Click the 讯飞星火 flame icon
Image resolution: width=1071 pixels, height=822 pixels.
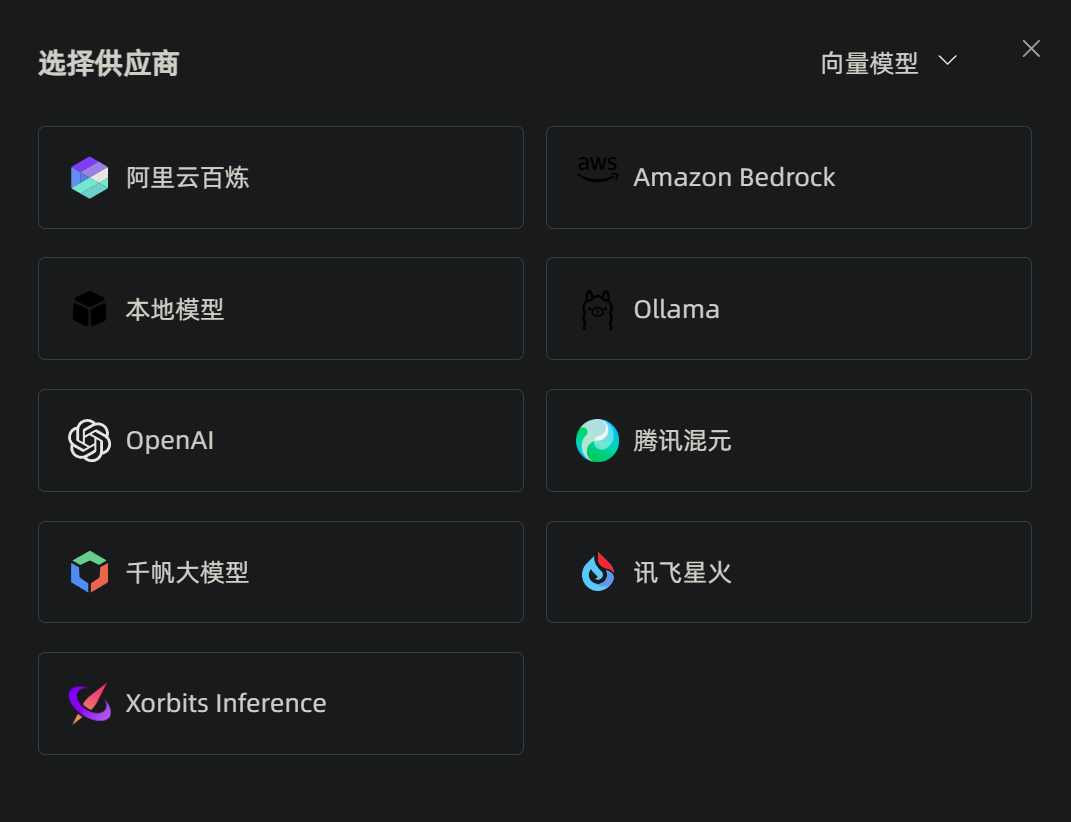[598, 572]
